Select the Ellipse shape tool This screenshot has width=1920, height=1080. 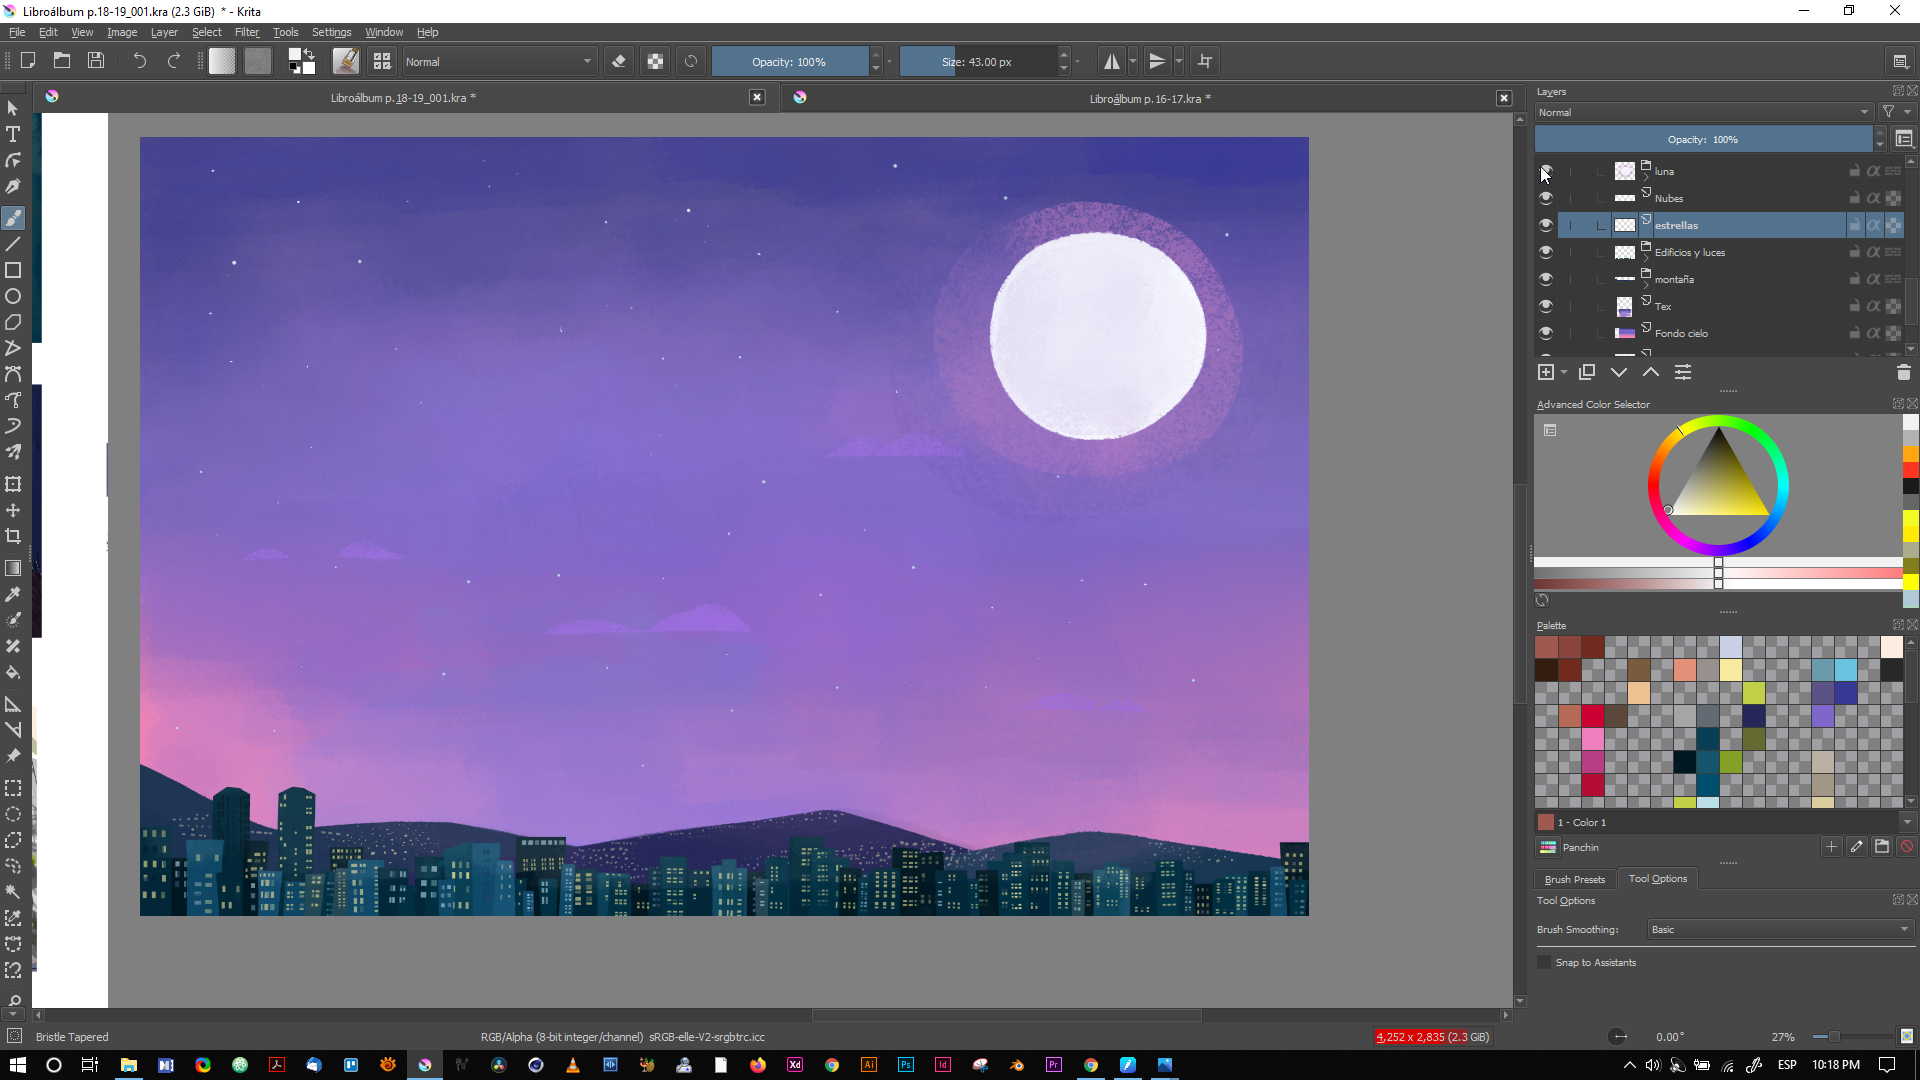[13, 296]
